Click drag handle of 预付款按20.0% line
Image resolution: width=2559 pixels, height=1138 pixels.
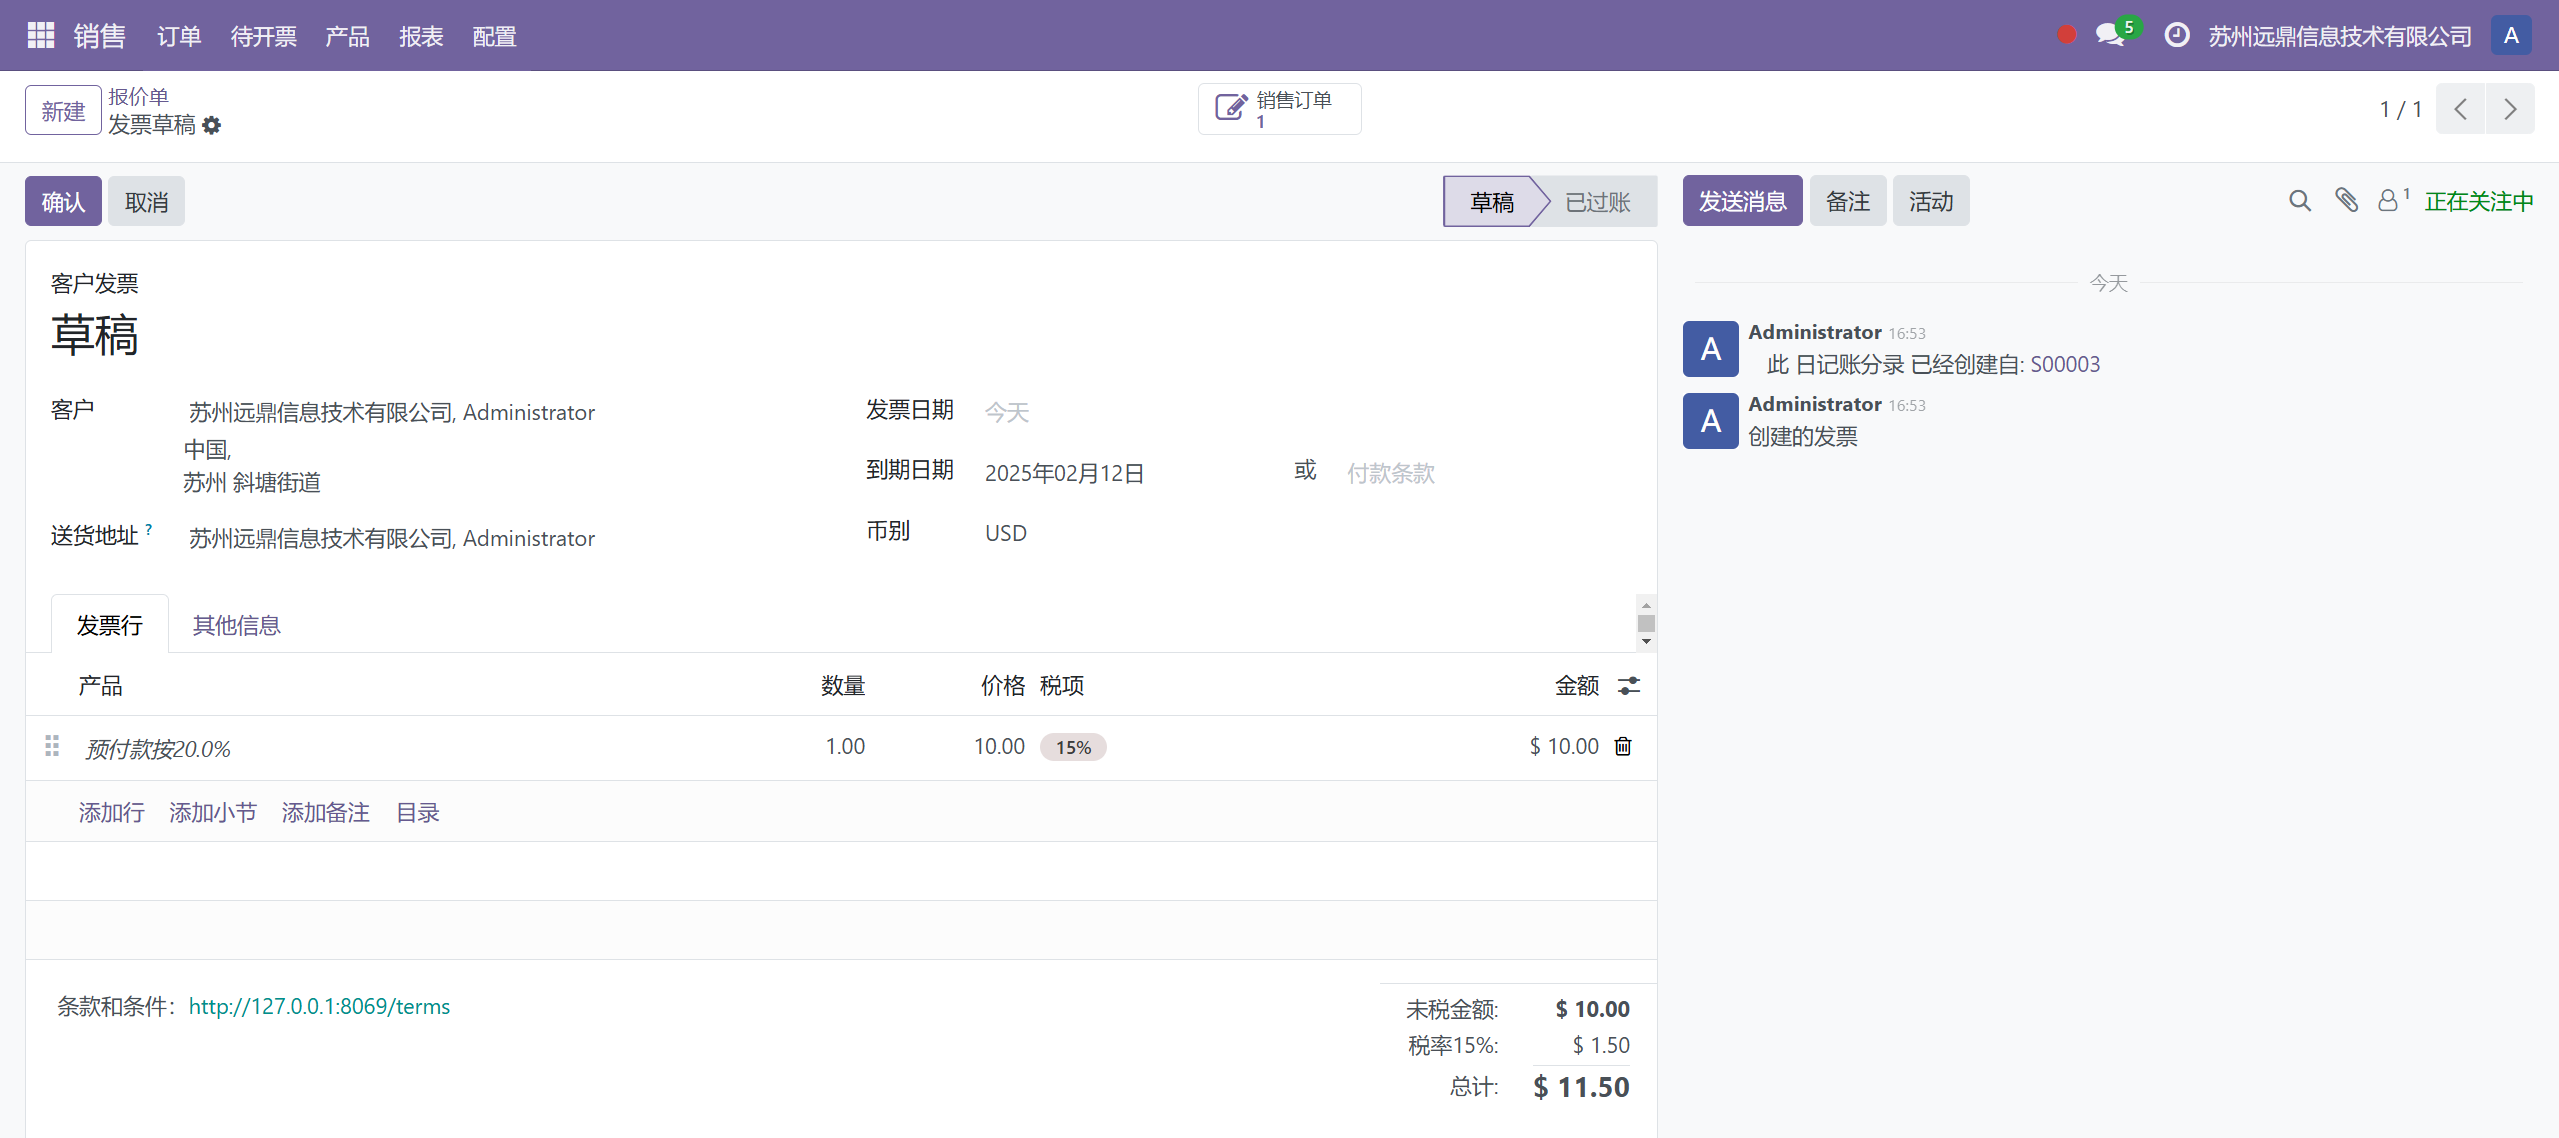[52, 747]
